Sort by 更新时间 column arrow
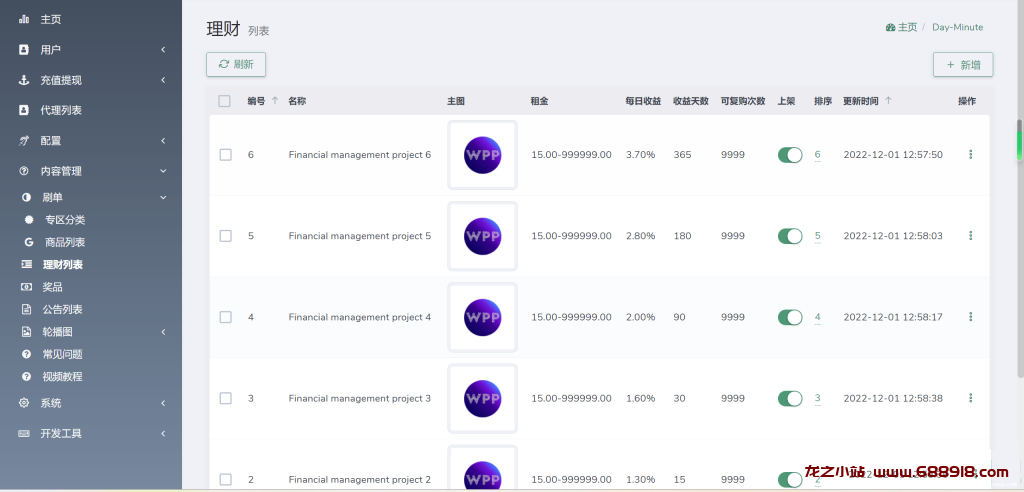 [x=888, y=101]
